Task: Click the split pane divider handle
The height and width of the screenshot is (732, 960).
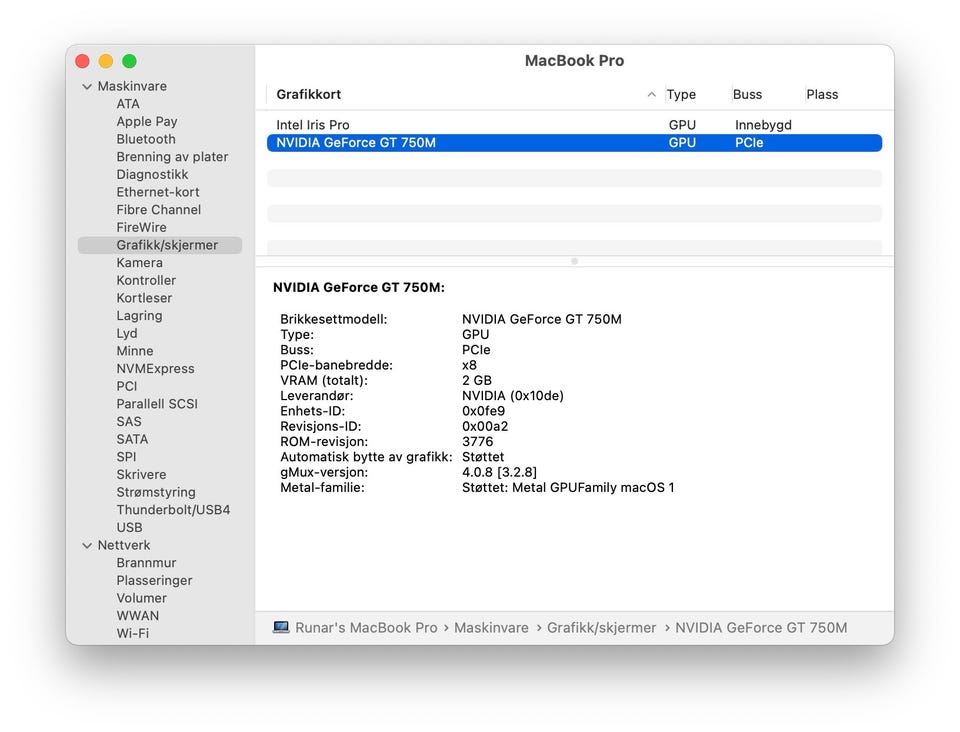Action: (574, 261)
